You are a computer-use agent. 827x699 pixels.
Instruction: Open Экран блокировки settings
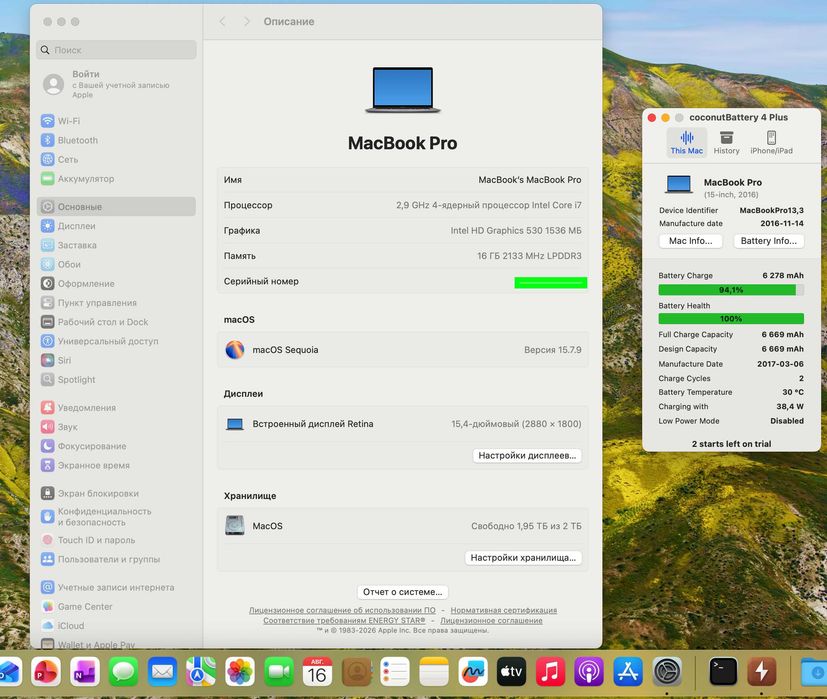pyautogui.click(x=117, y=493)
